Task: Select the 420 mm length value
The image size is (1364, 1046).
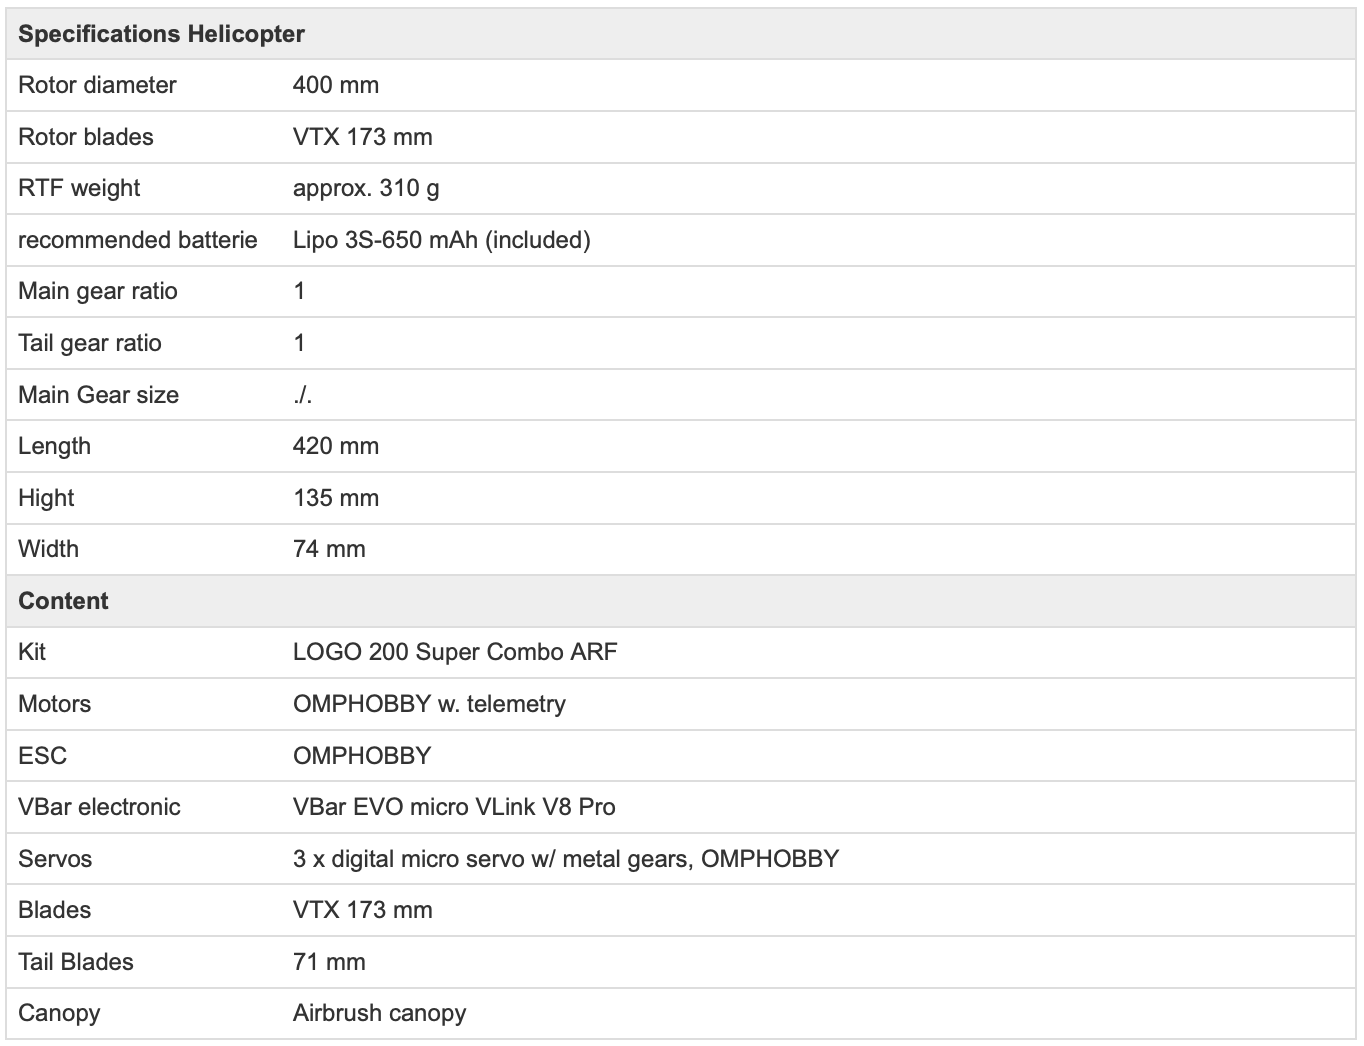Action: pyautogui.click(x=335, y=446)
